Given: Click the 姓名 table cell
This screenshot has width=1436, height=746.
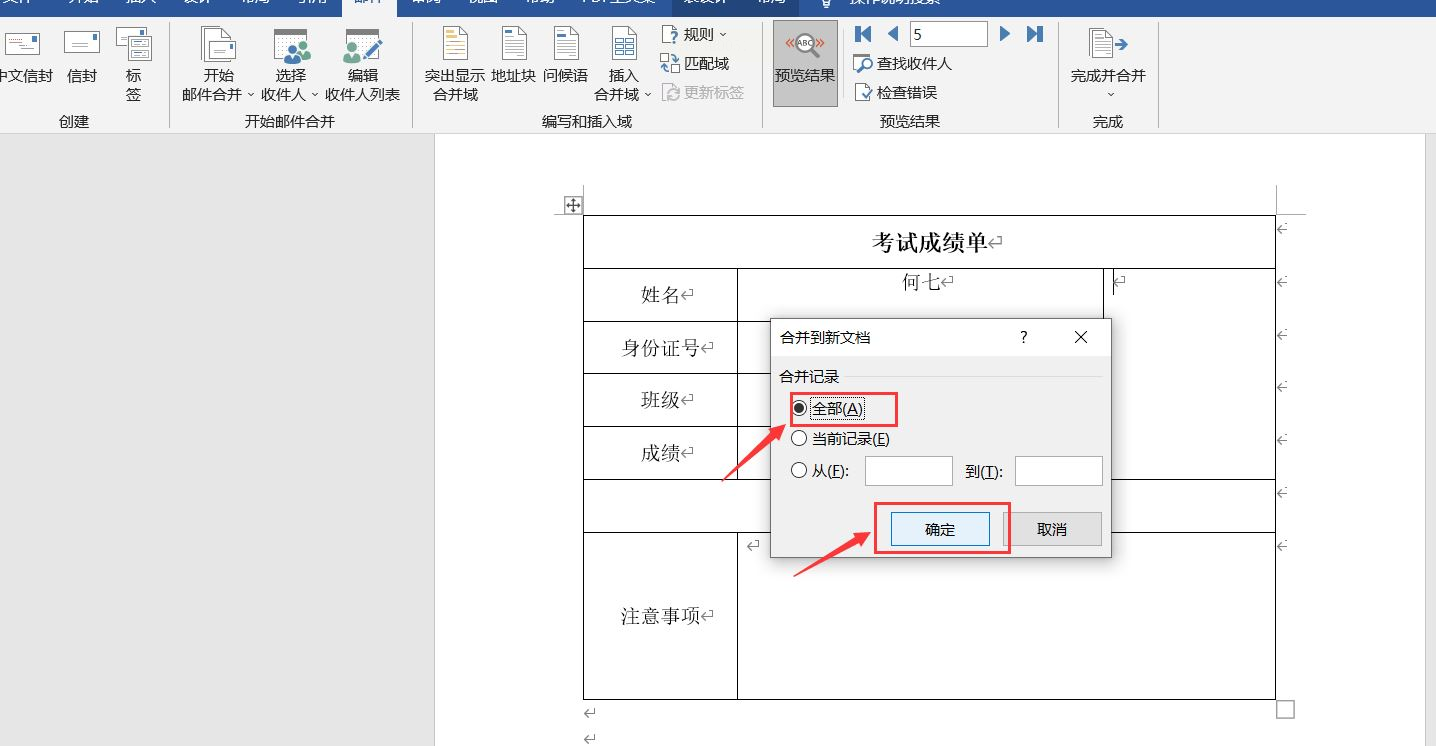Looking at the screenshot, I should 660,295.
